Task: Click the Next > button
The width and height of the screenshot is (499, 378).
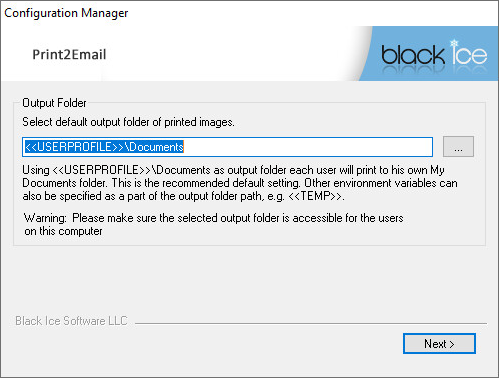Action: [439, 343]
